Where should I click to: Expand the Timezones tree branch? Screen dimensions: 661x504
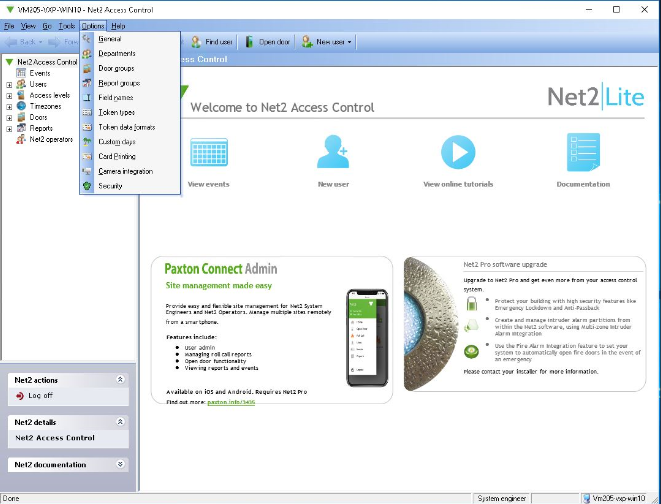coord(9,107)
